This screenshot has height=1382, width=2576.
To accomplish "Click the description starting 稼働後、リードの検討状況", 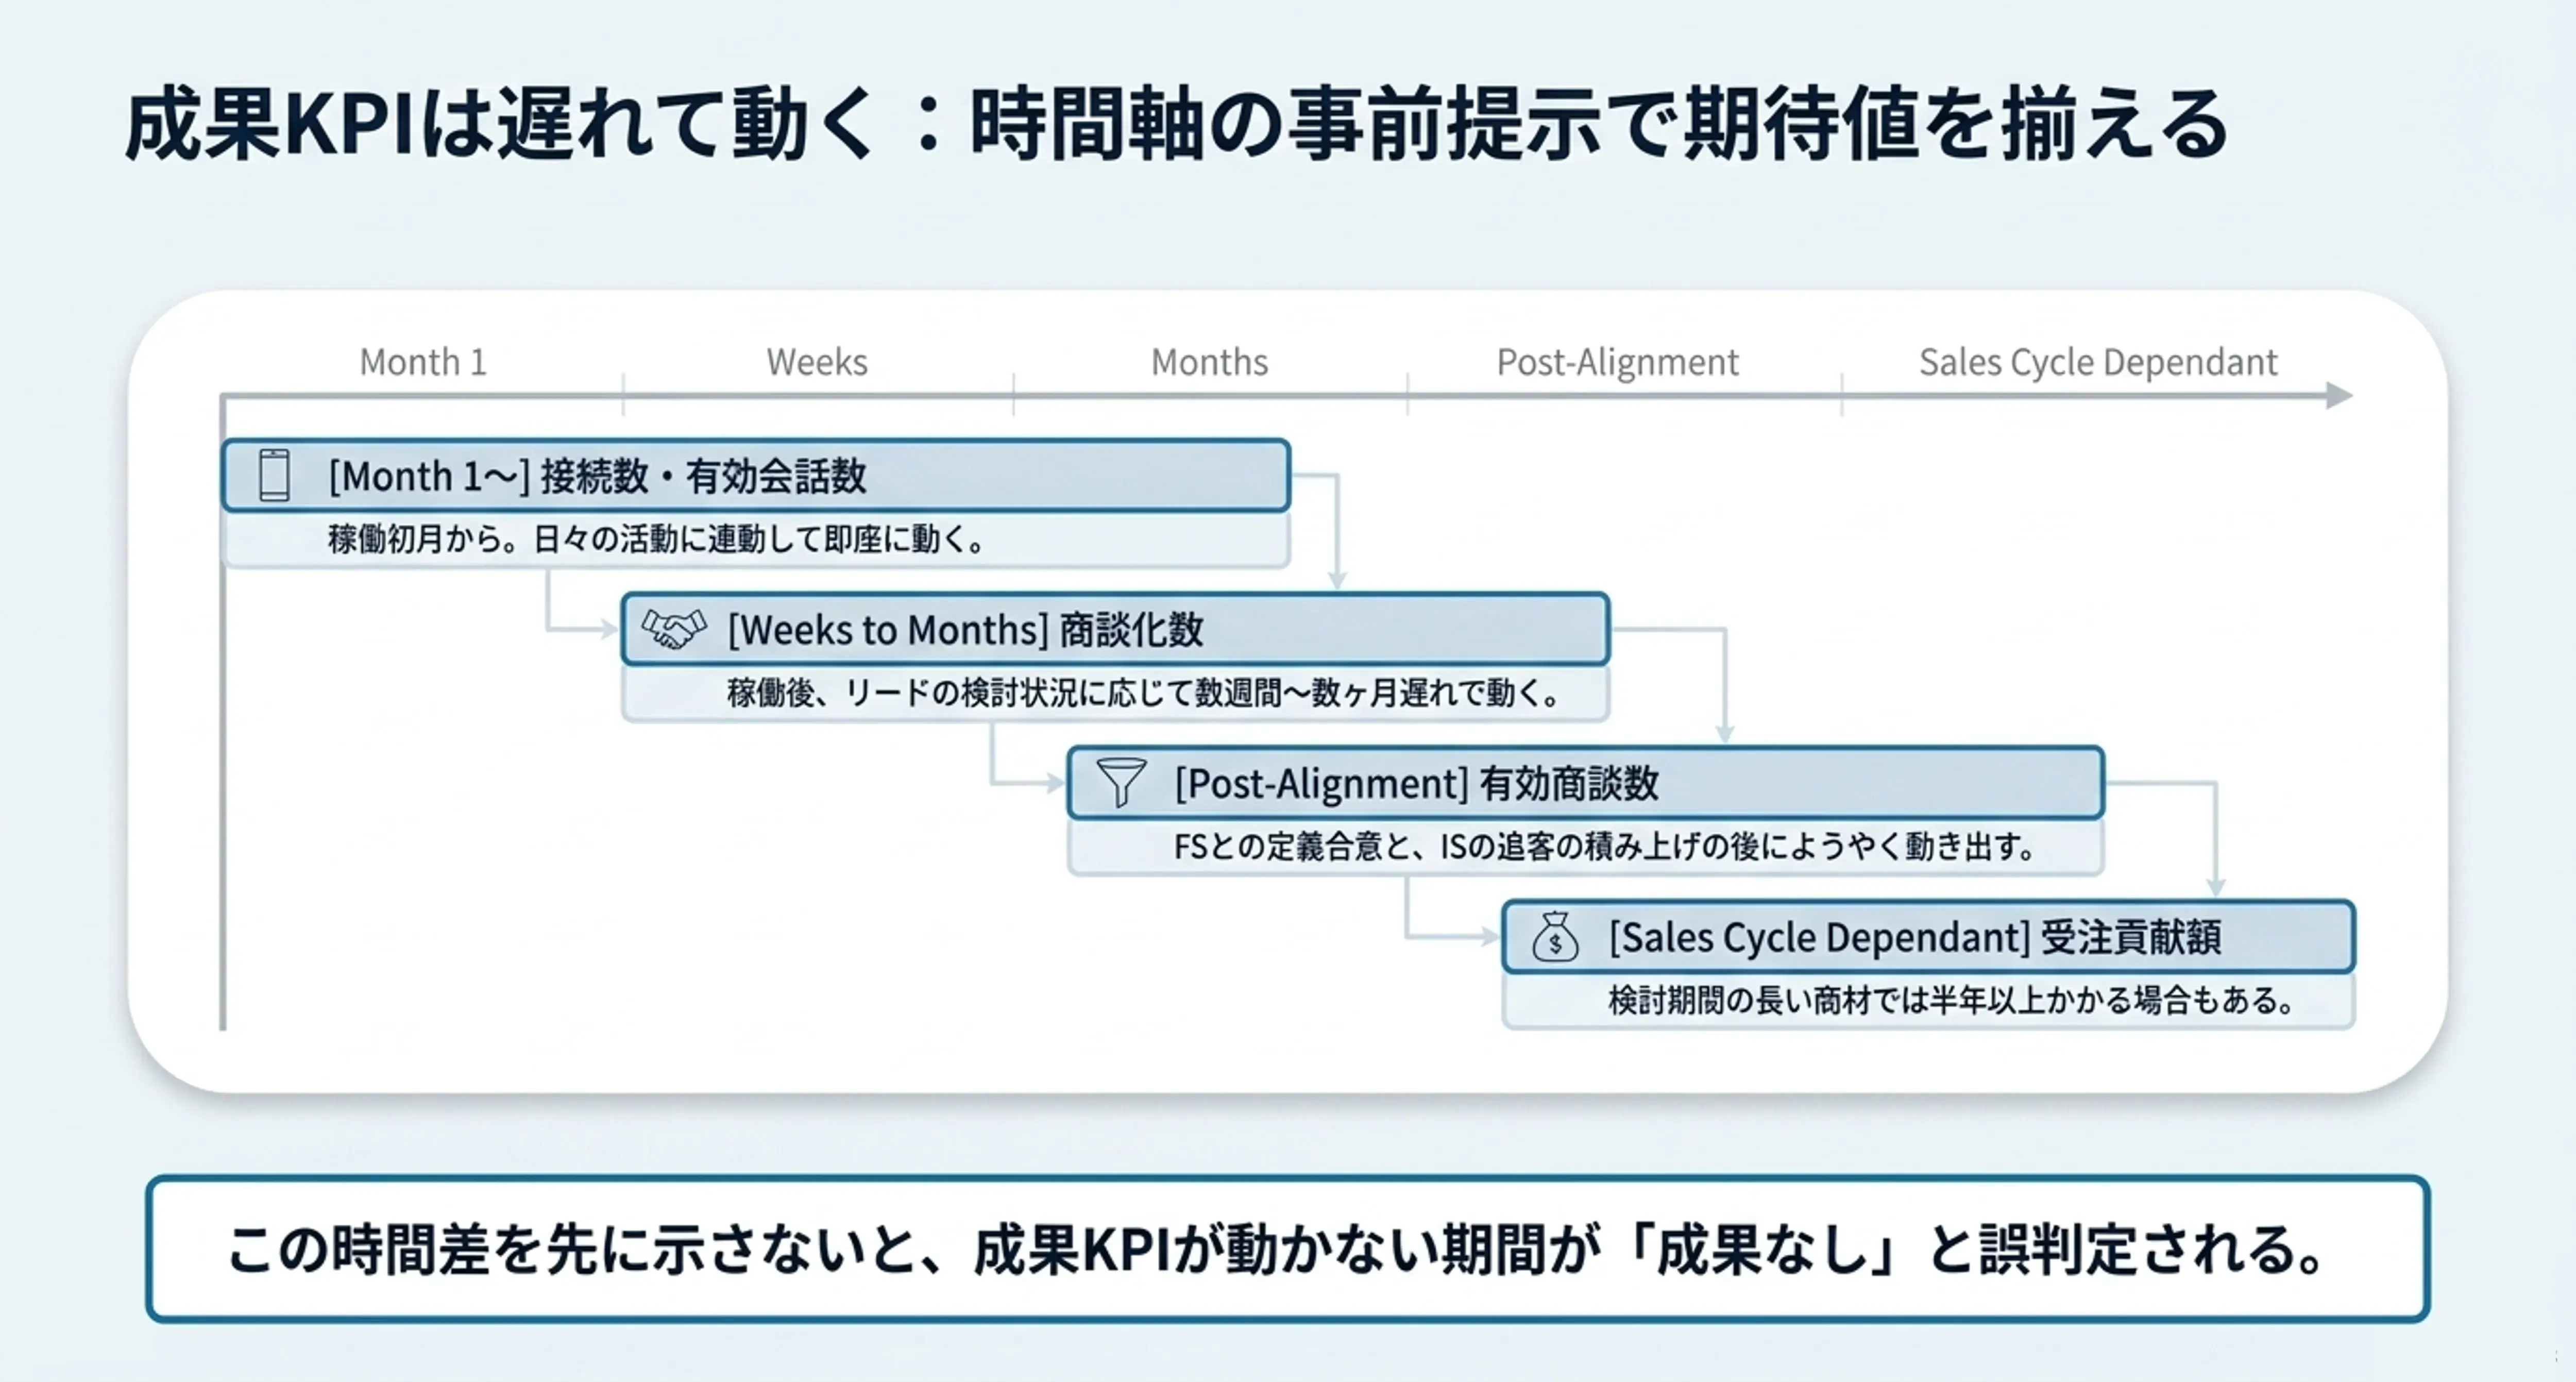I will [1145, 693].
